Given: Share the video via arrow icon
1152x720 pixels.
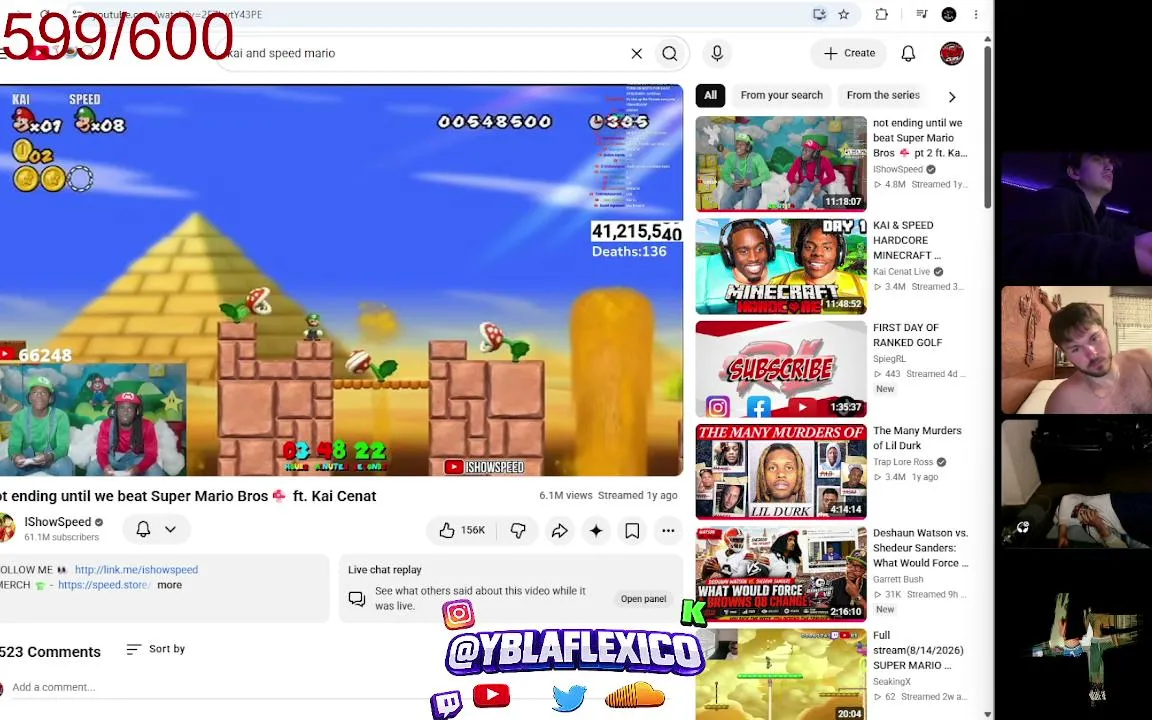Looking at the screenshot, I should pyautogui.click(x=559, y=530).
